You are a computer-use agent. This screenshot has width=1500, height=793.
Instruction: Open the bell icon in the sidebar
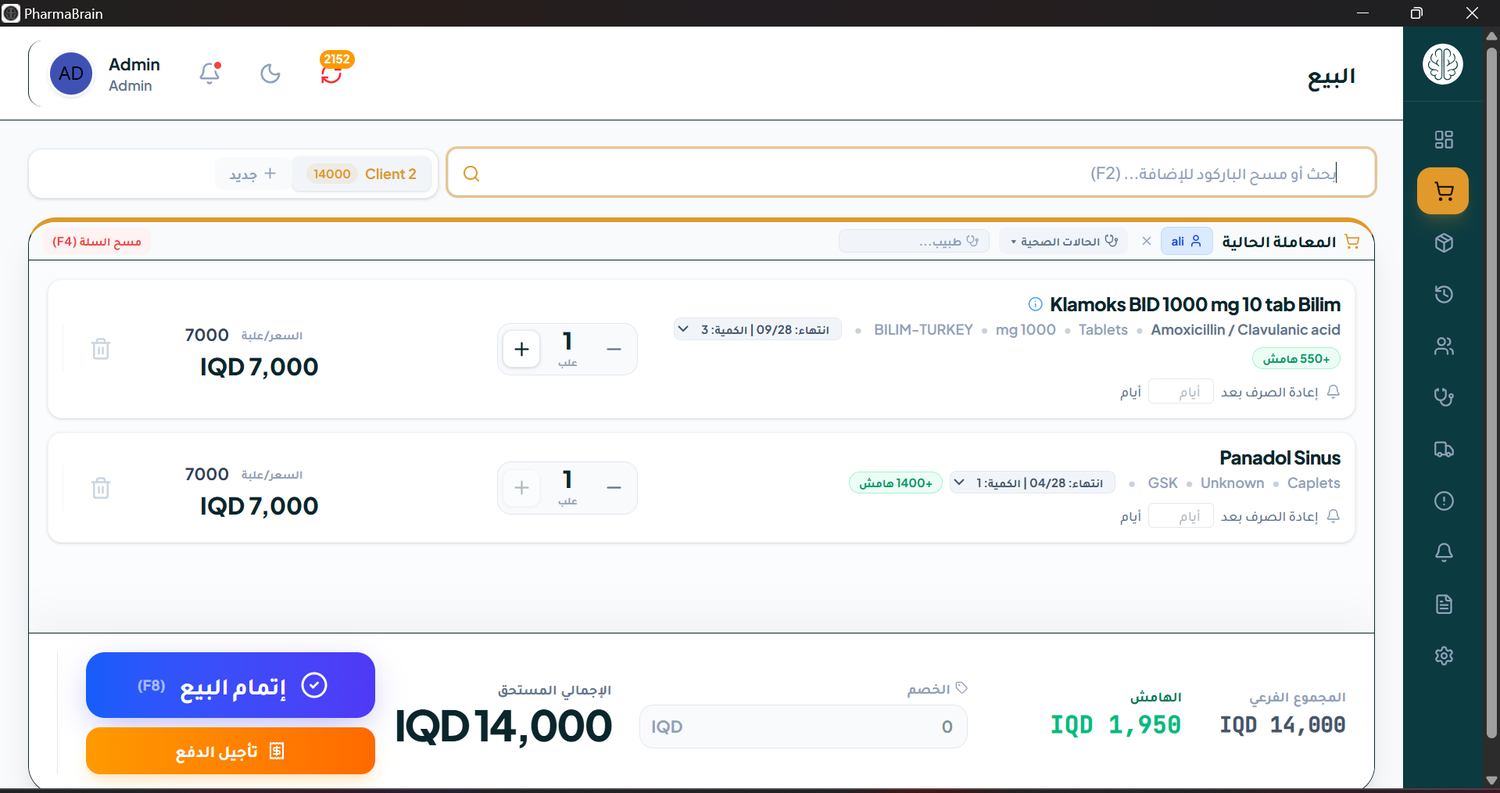tap(1443, 553)
